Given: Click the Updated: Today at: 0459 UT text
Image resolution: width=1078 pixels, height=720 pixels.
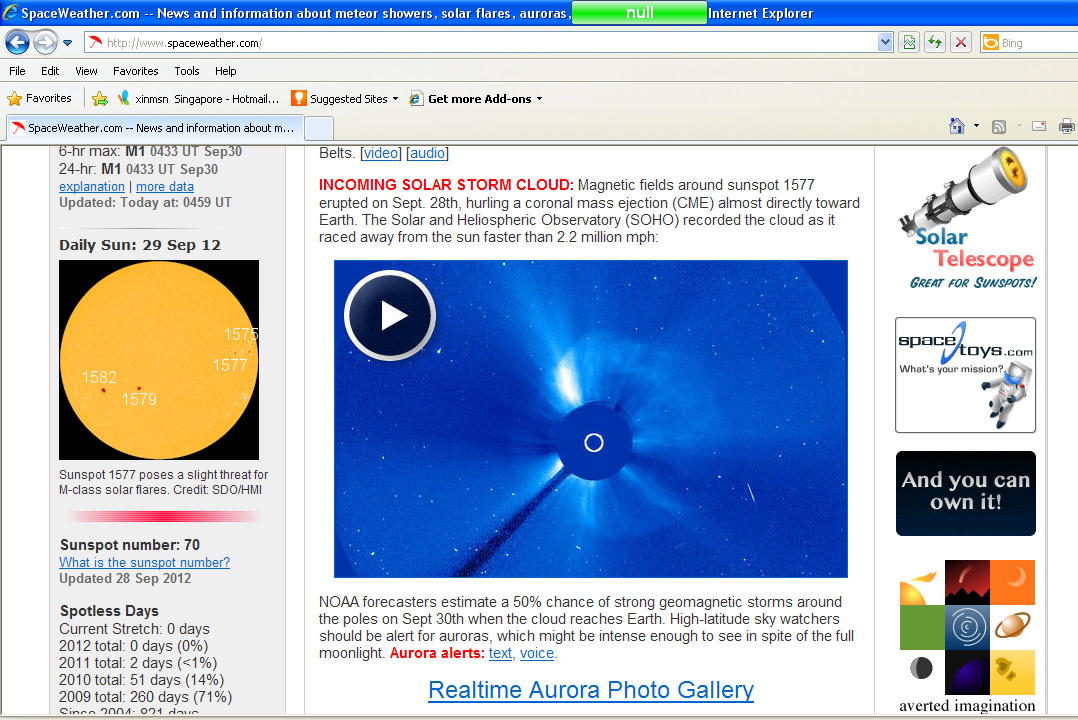Looking at the screenshot, I should tap(146, 203).
